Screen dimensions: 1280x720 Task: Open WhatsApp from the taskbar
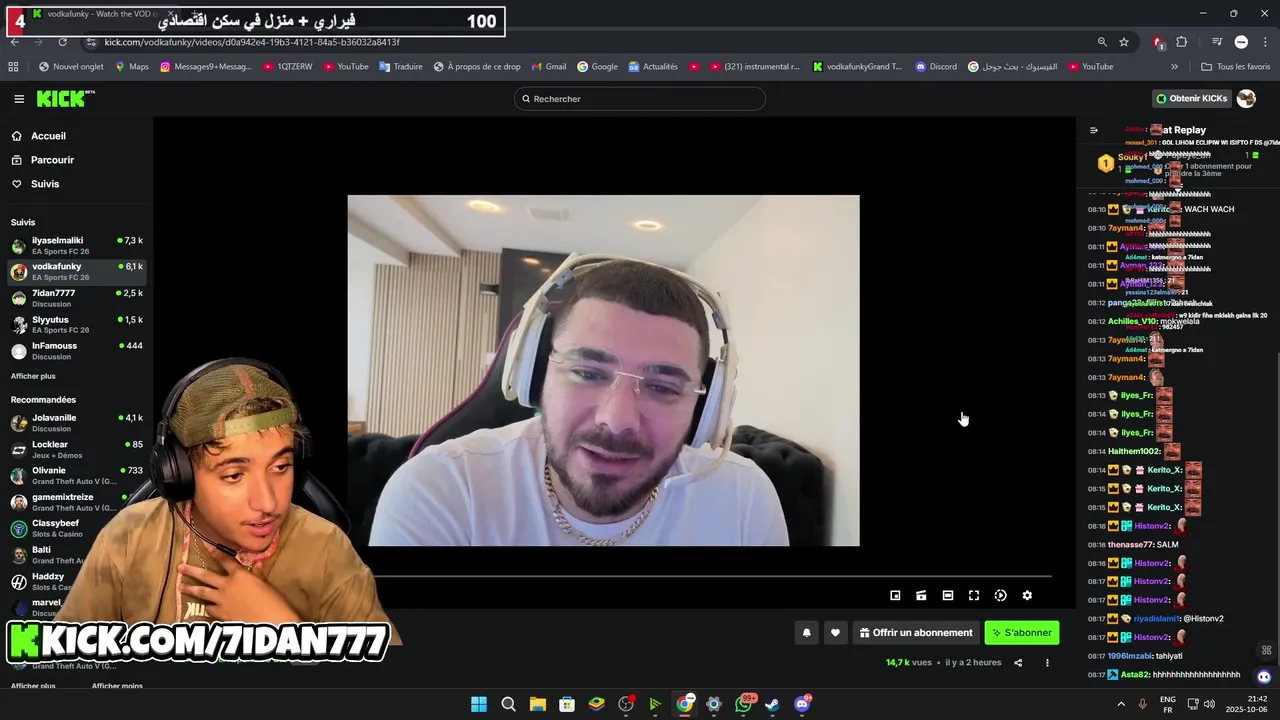point(743,704)
